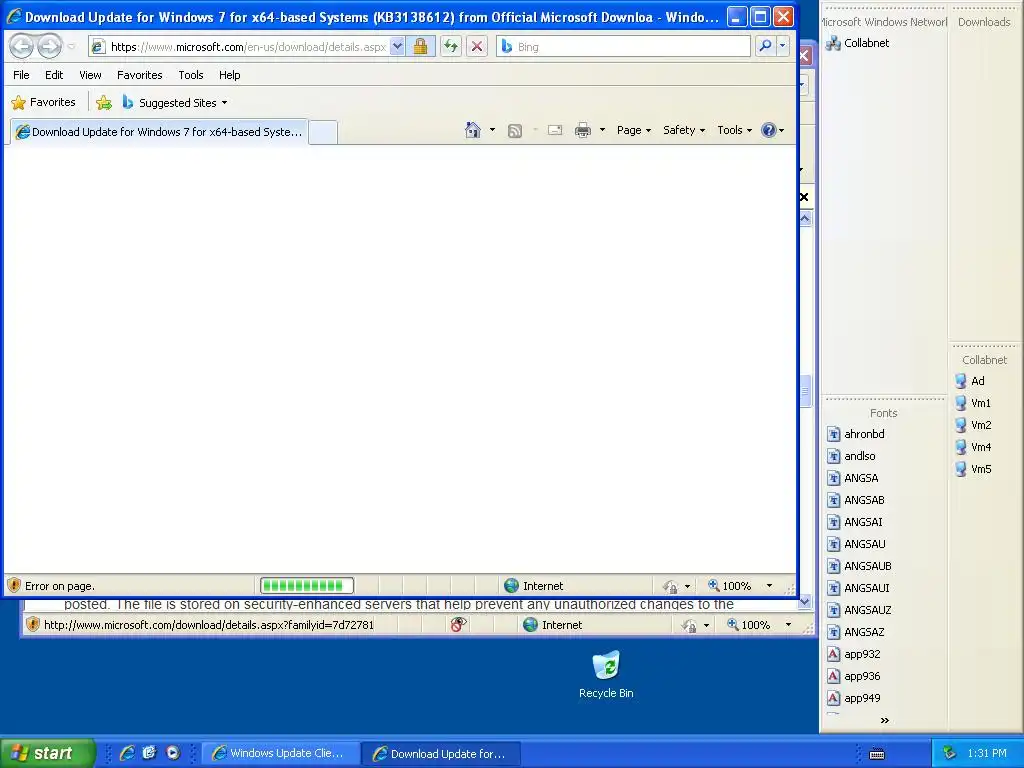Open the Recycle Bin desktop icon
This screenshot has width=1024, height=768.
[606, 675]
